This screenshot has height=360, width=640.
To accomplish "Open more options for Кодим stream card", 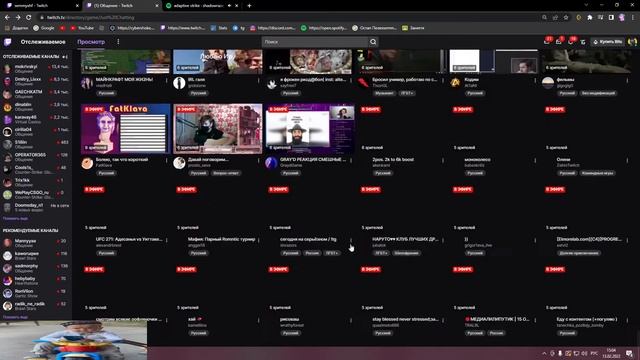I will 535,80.
